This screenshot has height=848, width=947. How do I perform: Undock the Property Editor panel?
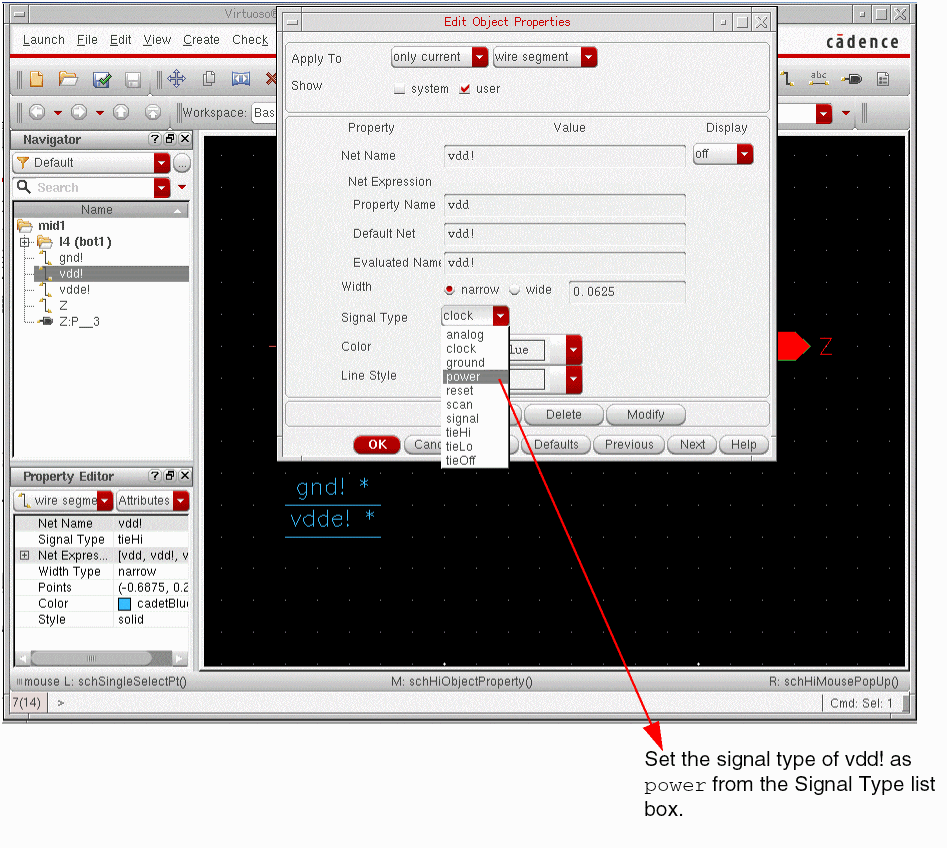pos(170,476)
